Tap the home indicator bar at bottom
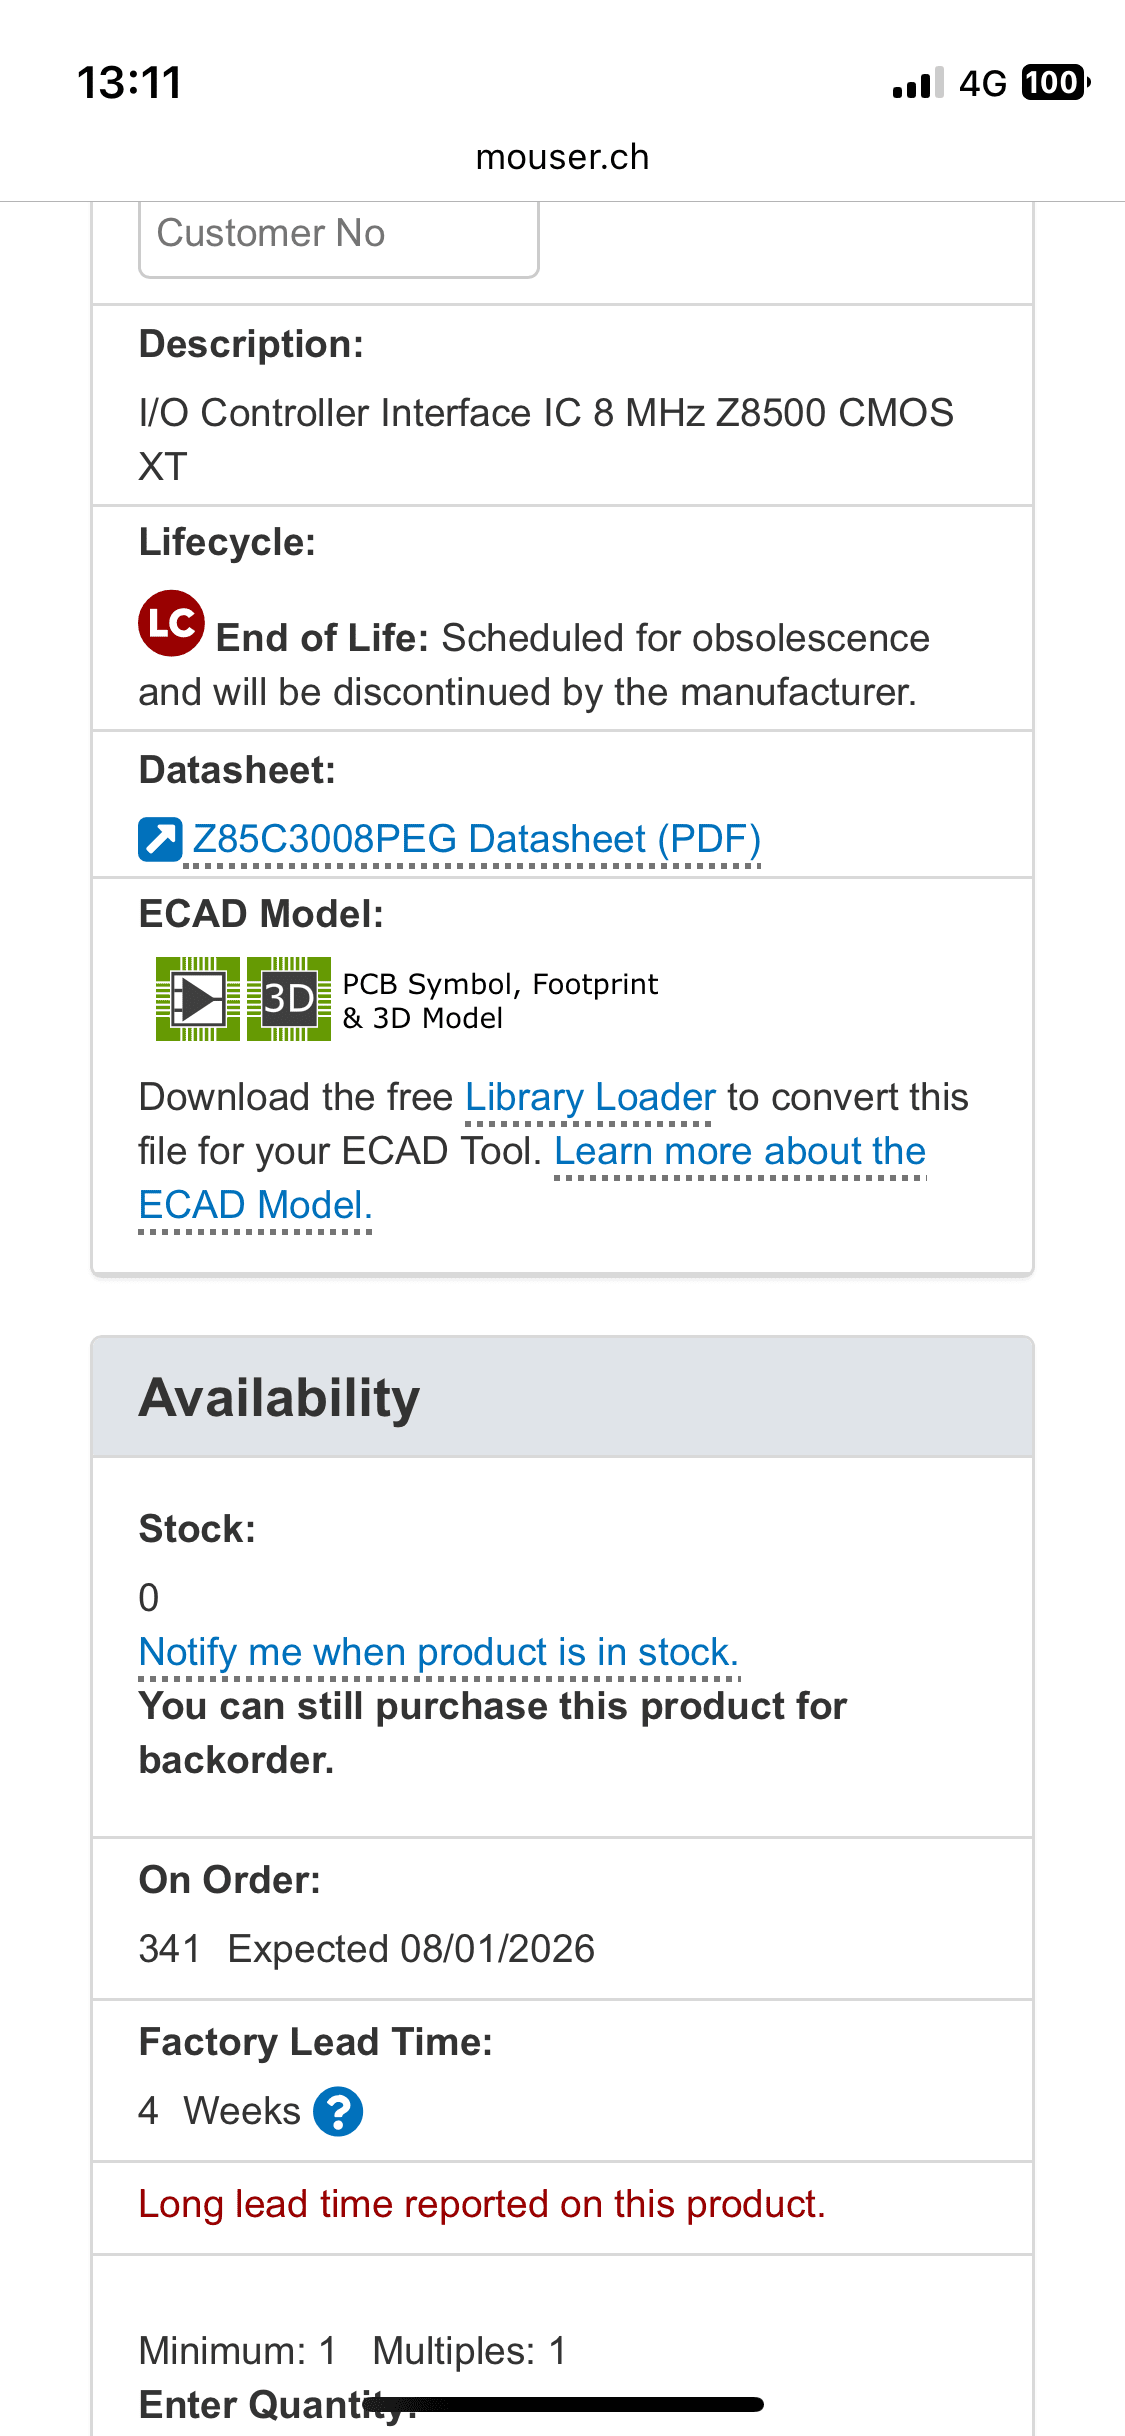The image size is (1125, 2436). pyautogui.click(x=562, y=2404)
